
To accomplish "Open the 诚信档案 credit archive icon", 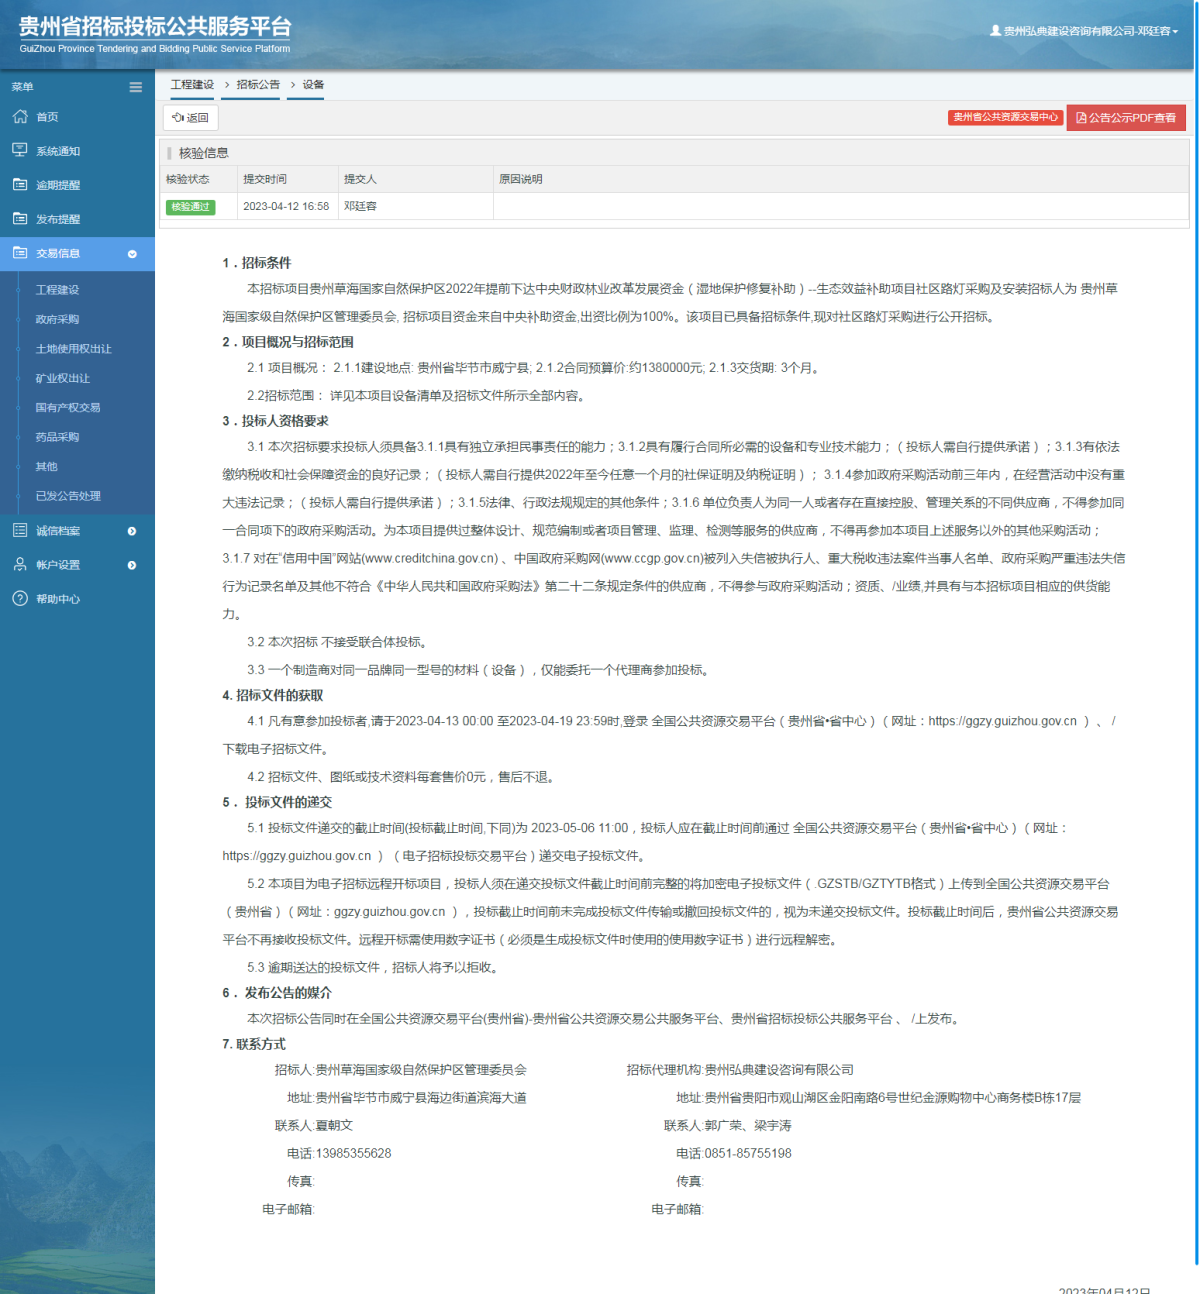I will (20, 530).
